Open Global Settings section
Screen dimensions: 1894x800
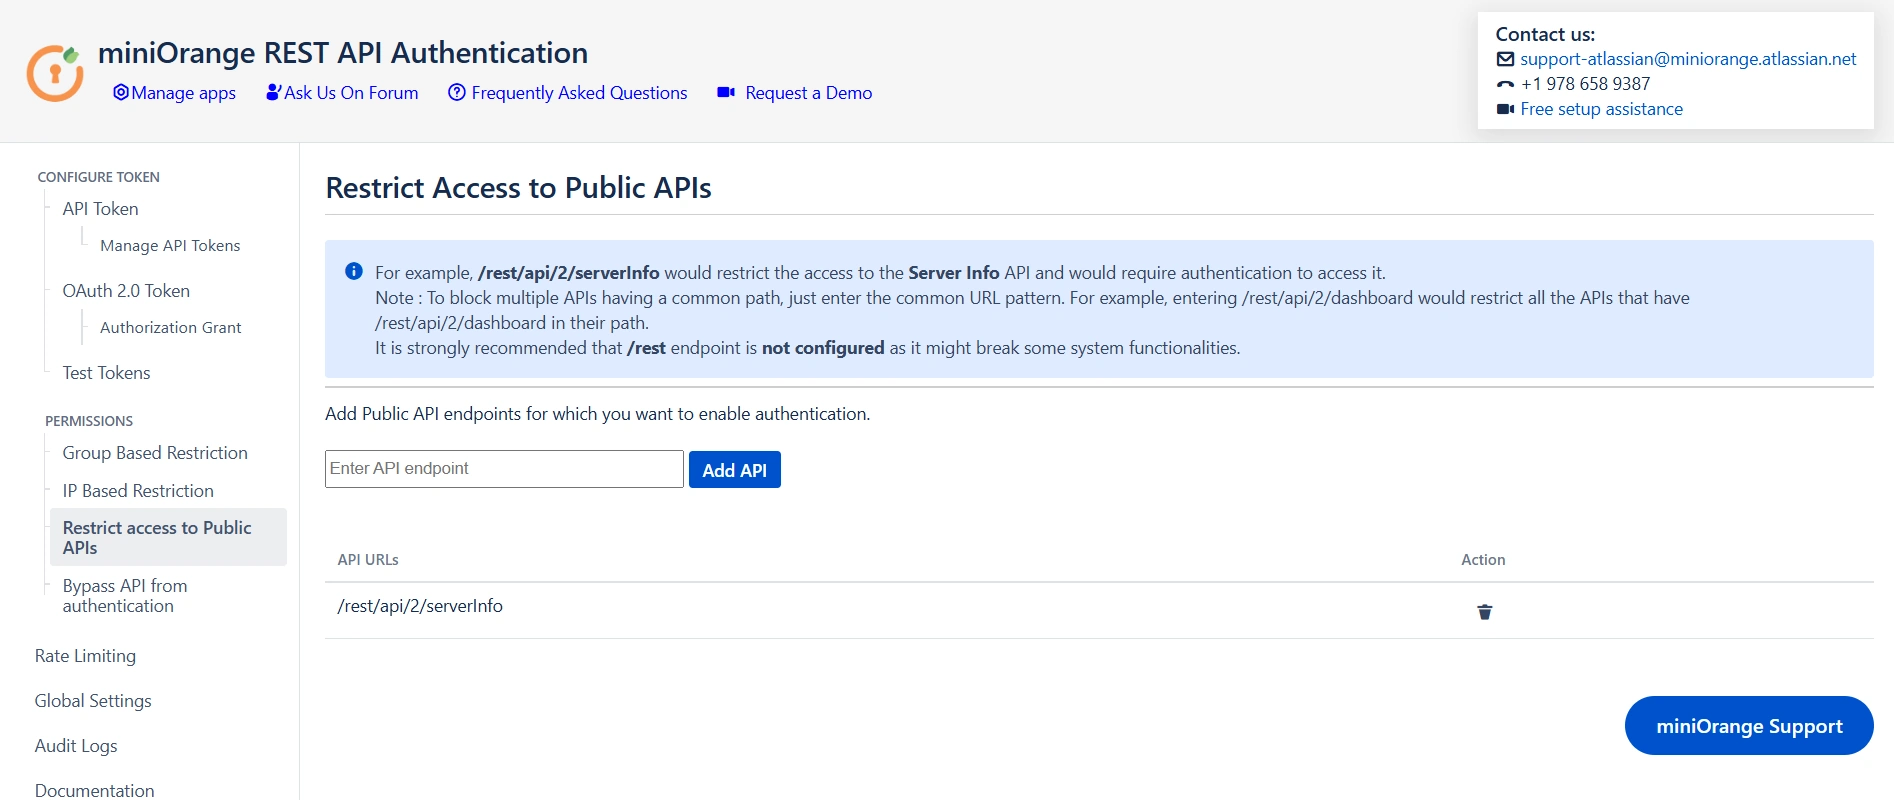93,701
